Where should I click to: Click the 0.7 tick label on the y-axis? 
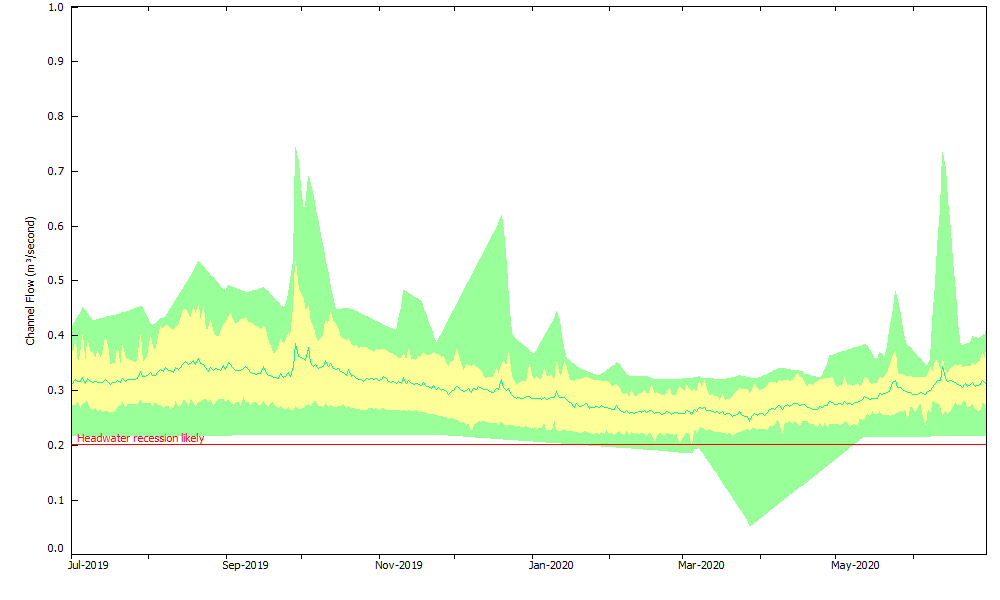[56, 171]
